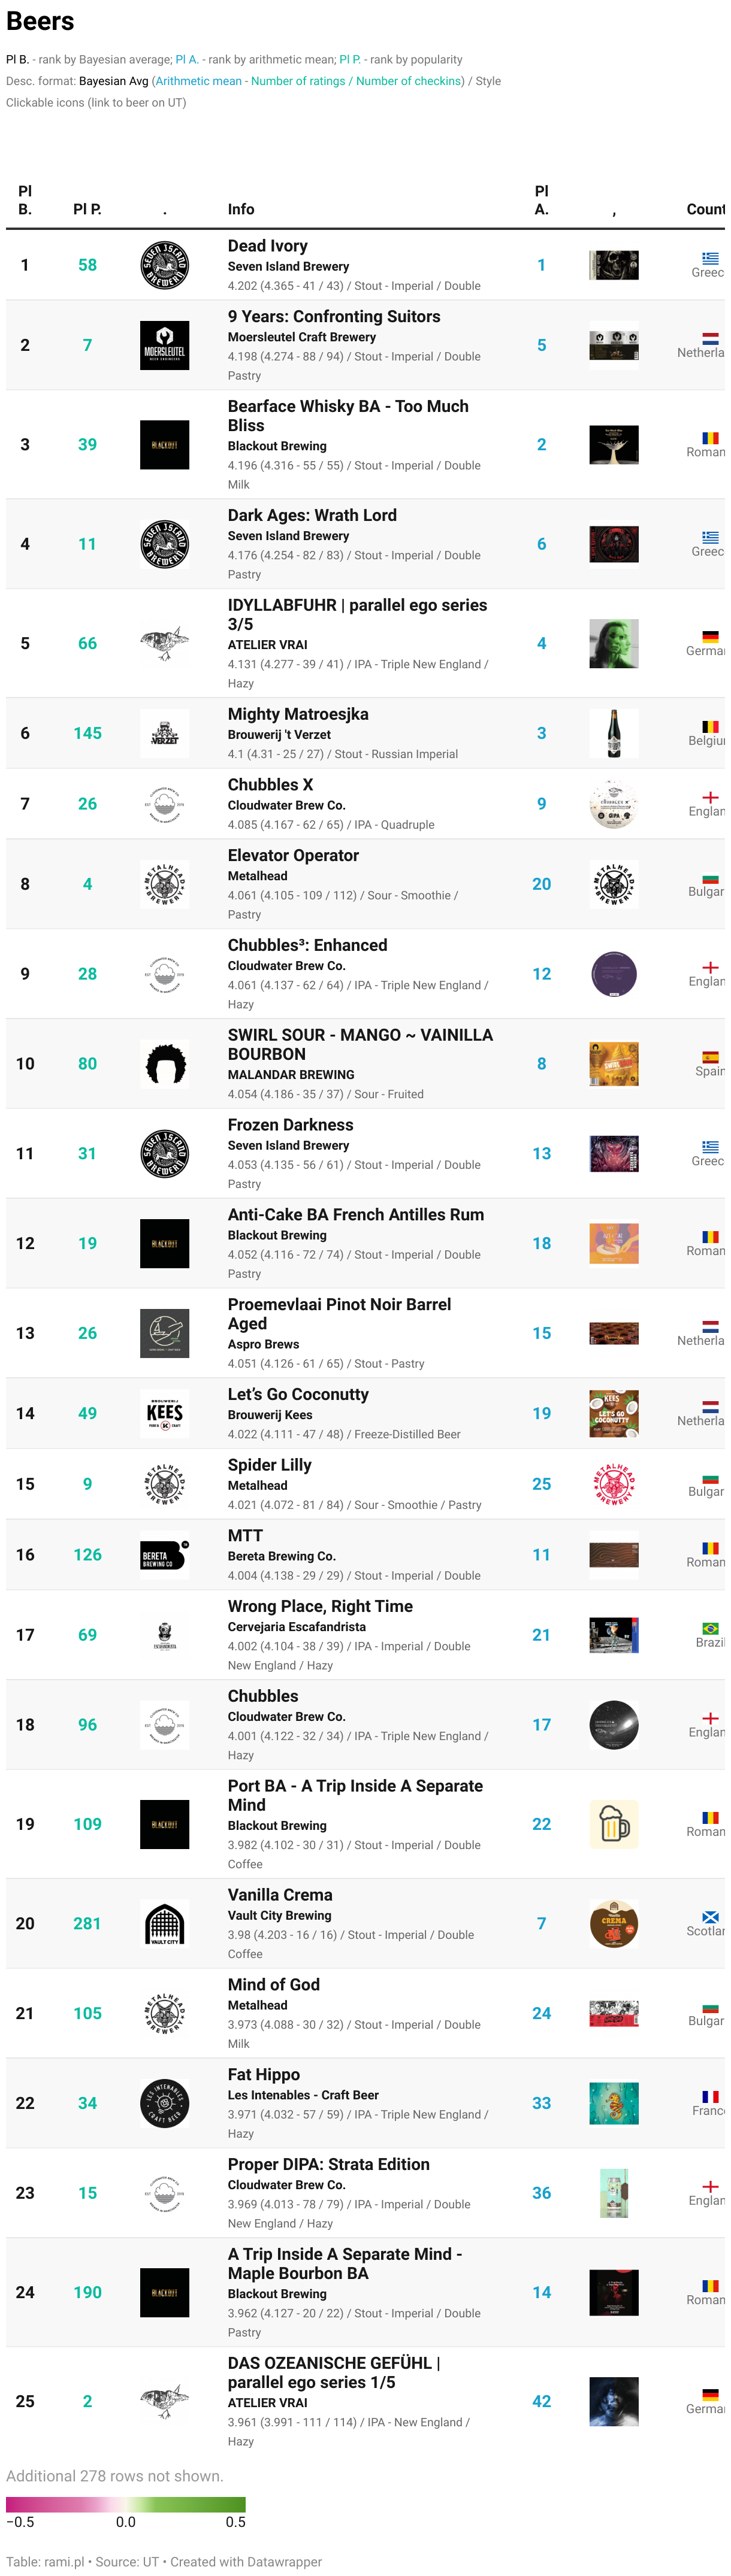Open the Bereta Brewing Co. logo icon

[x=164, y=1554]
